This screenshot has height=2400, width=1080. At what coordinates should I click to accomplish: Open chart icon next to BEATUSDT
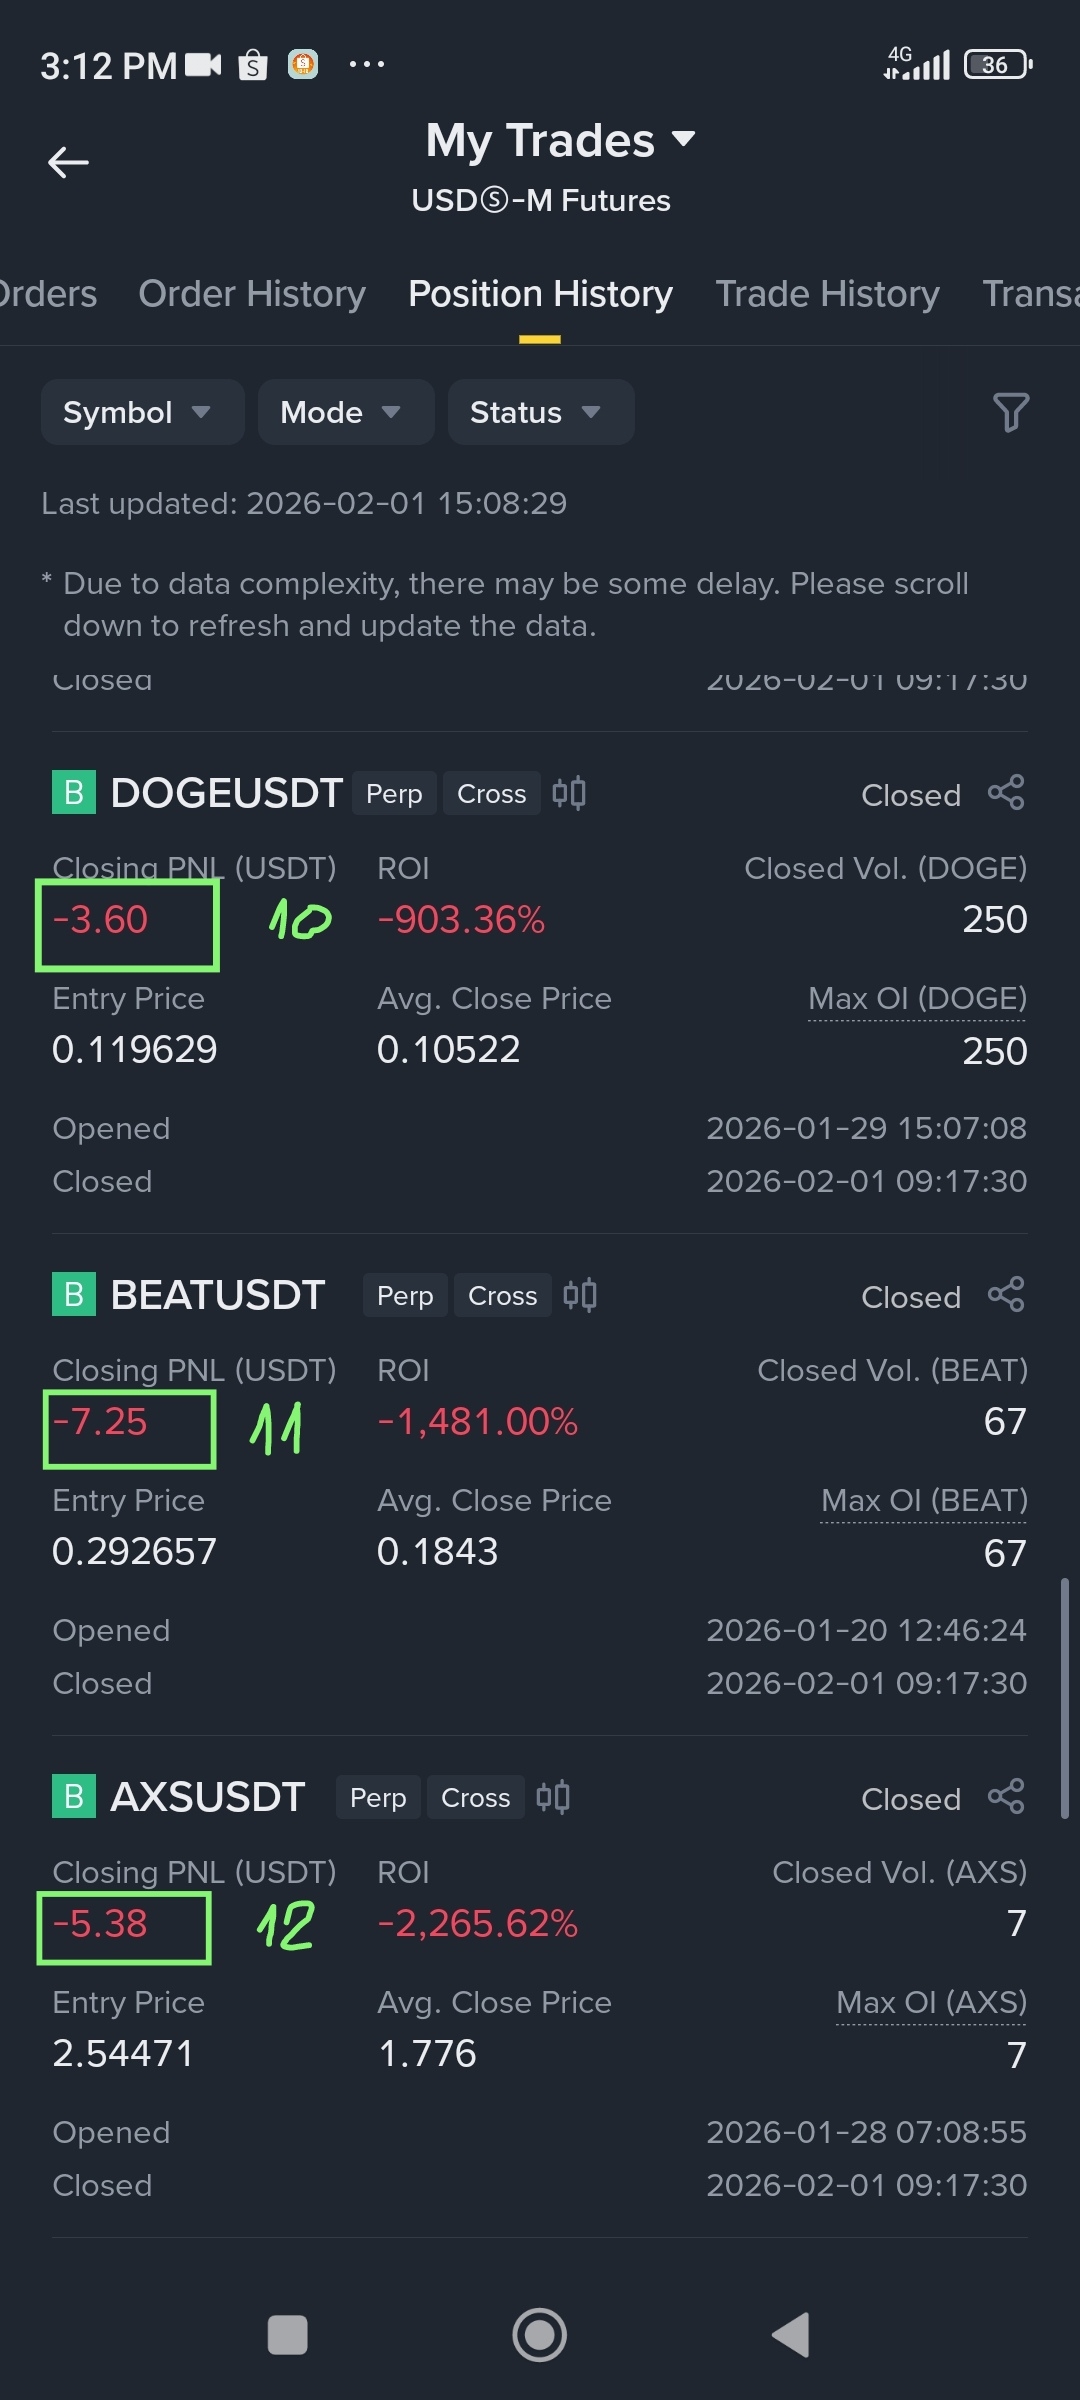[x=580, y=1295]
